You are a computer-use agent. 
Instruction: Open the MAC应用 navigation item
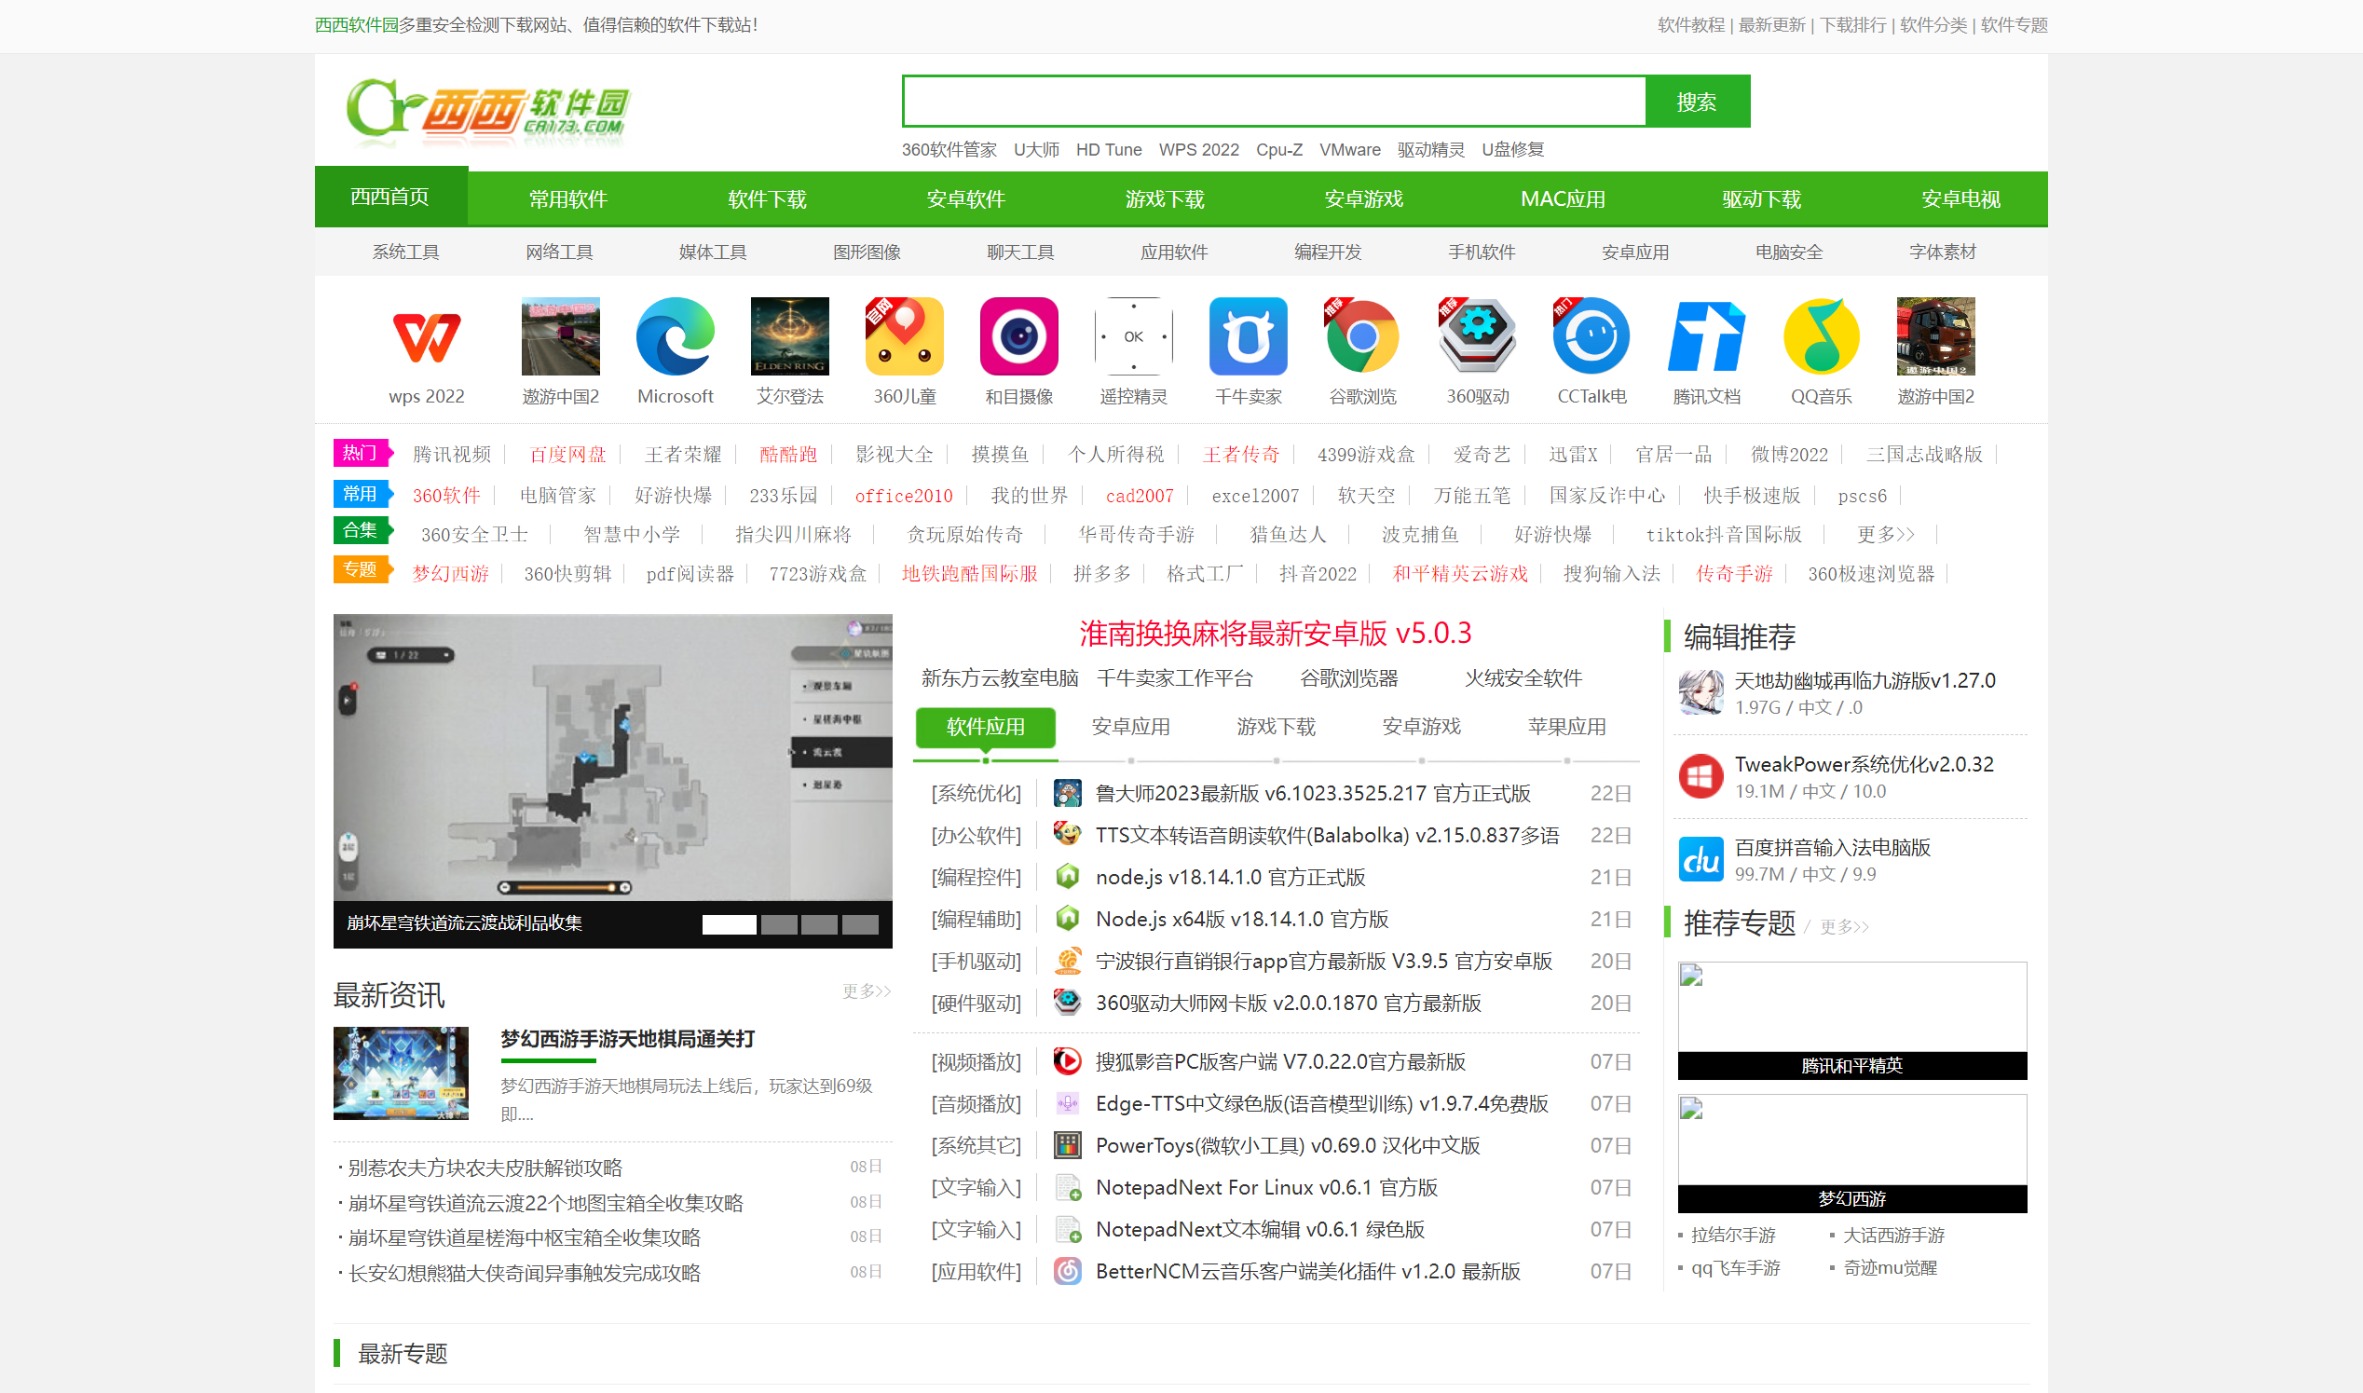click(x=1563, y=199)
